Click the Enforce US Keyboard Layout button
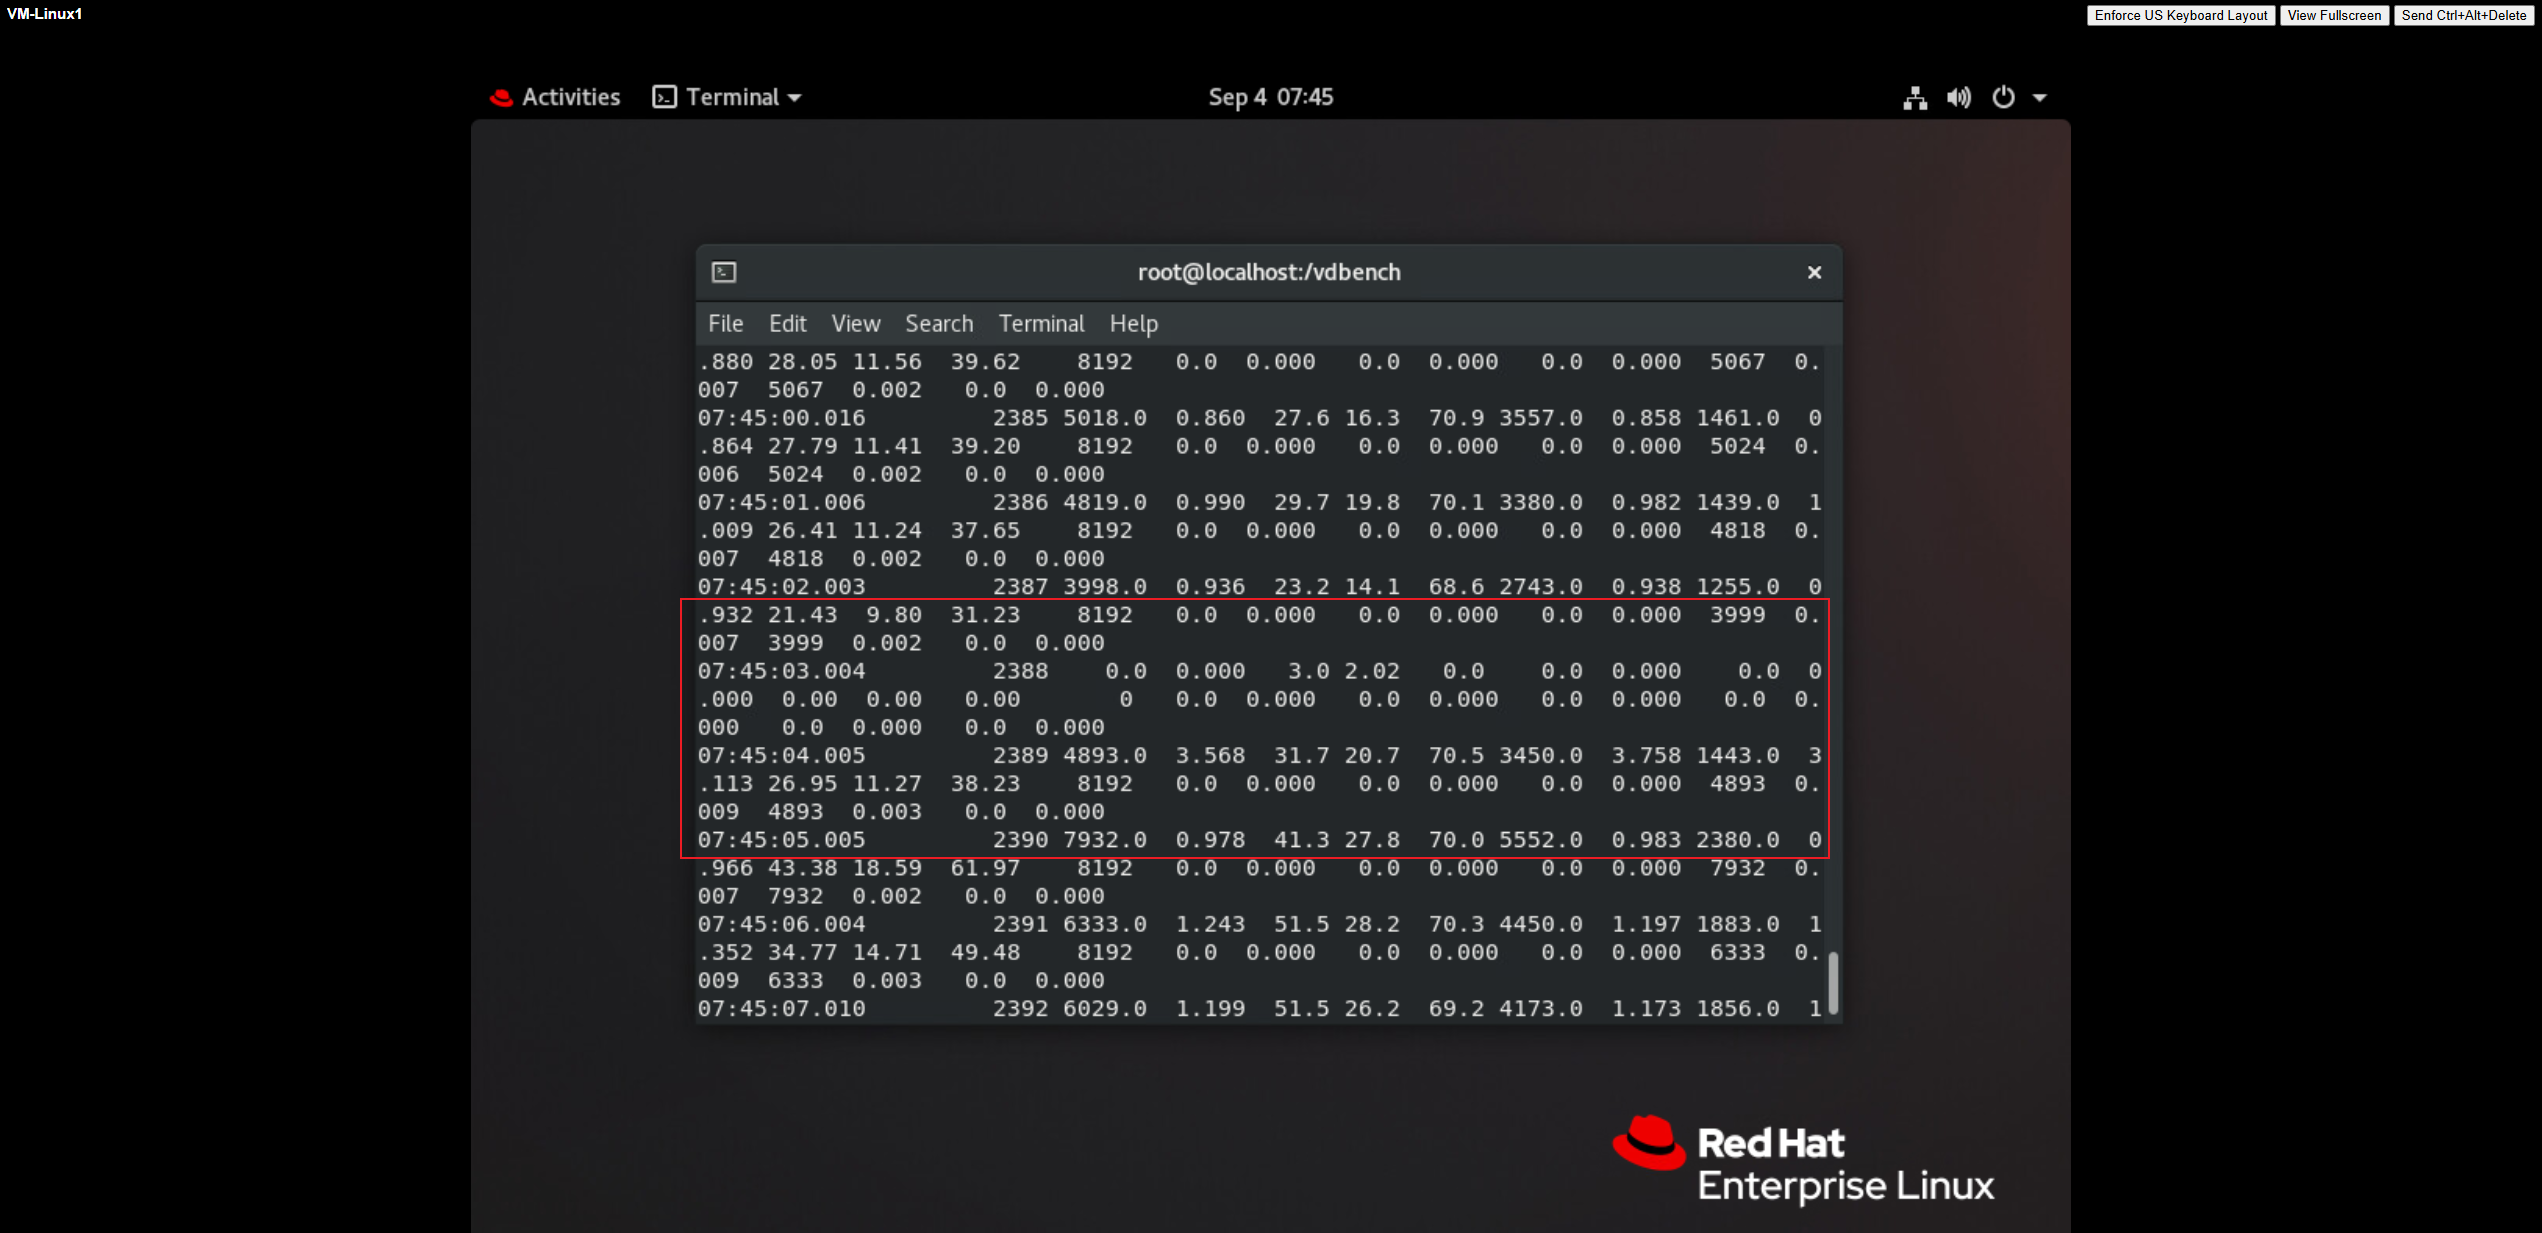Viewport: 2542px width, 1233px height. tap(2180, 15)
